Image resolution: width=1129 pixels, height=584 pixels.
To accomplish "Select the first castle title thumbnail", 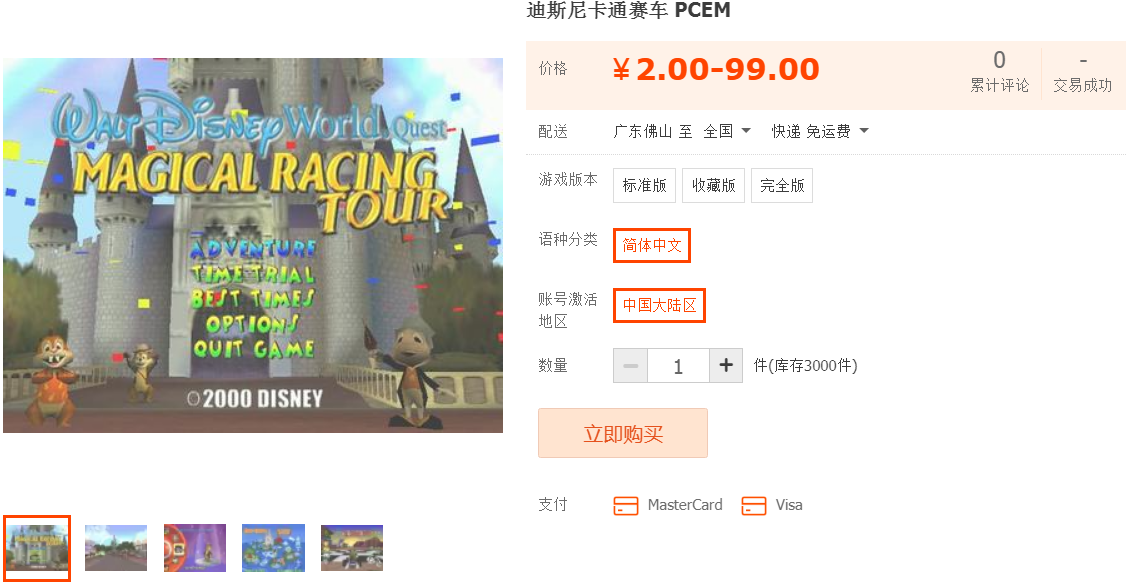I will (x=37, y=548).
